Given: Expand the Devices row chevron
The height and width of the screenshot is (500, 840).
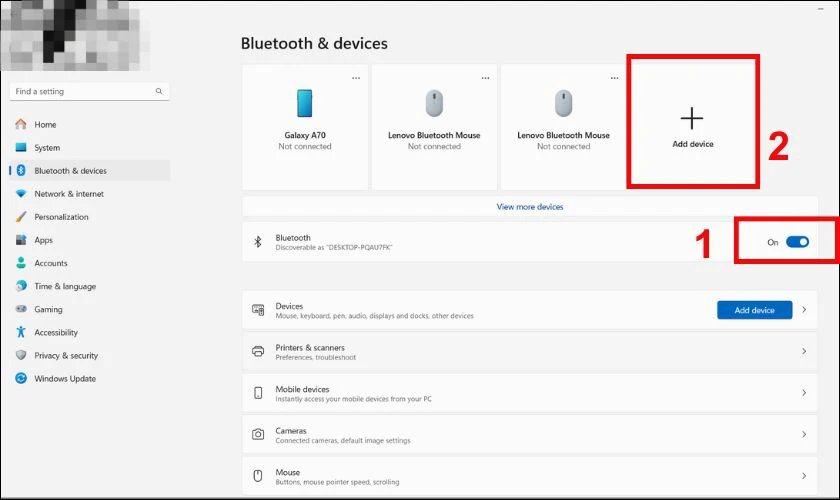Looking at the screenshot, I should tap(804, 310).
